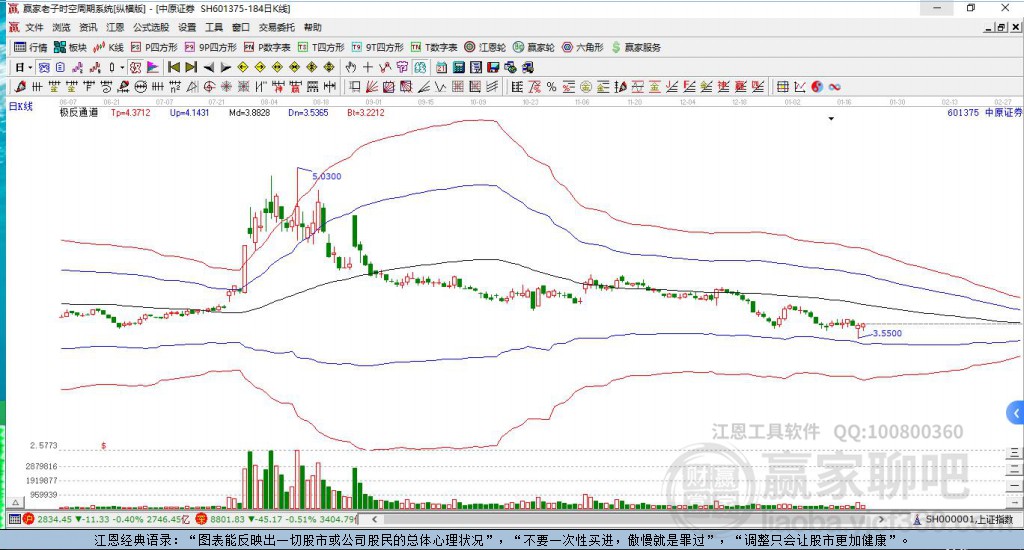Viewport: 1024px width, 550px height.
Task: Click the save floppy disk icon
Action: pyautogui.click(x=493, y=67)
